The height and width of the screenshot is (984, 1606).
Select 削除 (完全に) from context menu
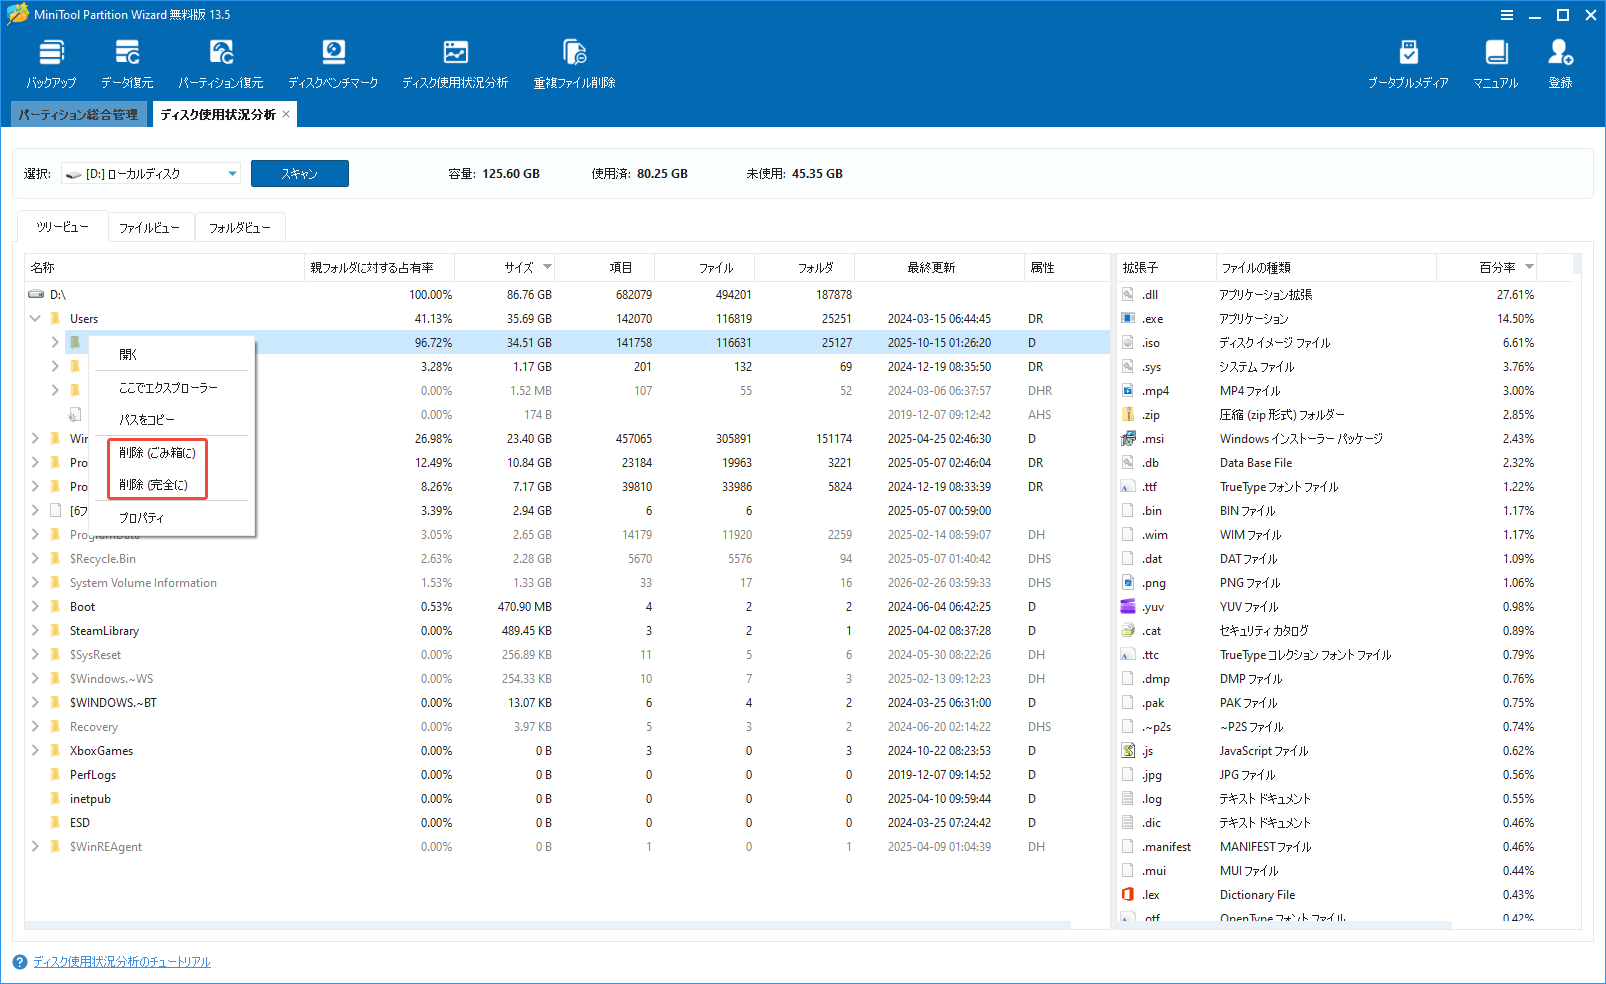[156, 485]
